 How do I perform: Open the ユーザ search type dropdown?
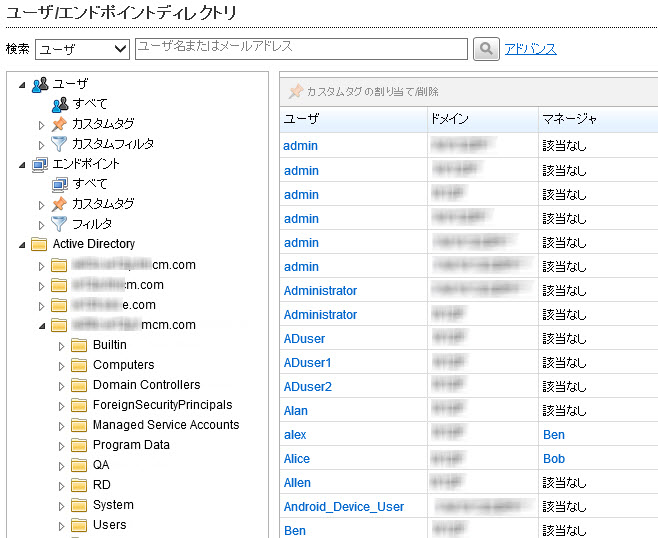(82, 49)
